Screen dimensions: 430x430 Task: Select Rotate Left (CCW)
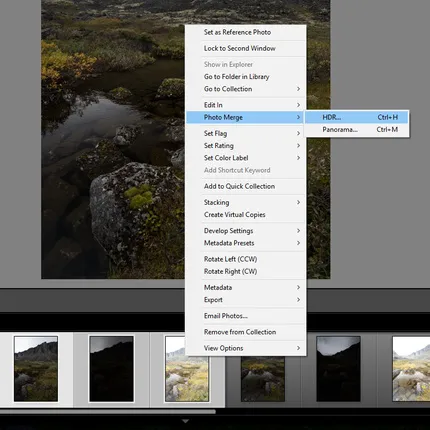246,259
